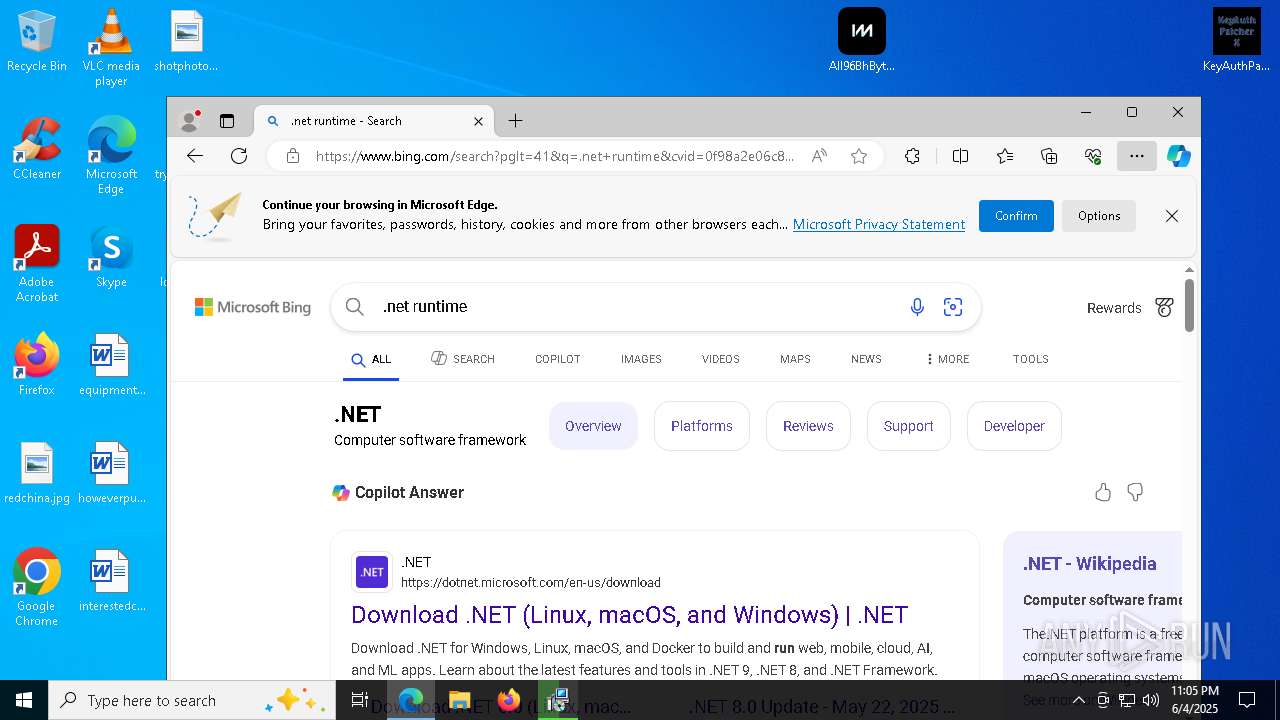Select the Support pill button
1280x720 pixels.
click(908, 426)
